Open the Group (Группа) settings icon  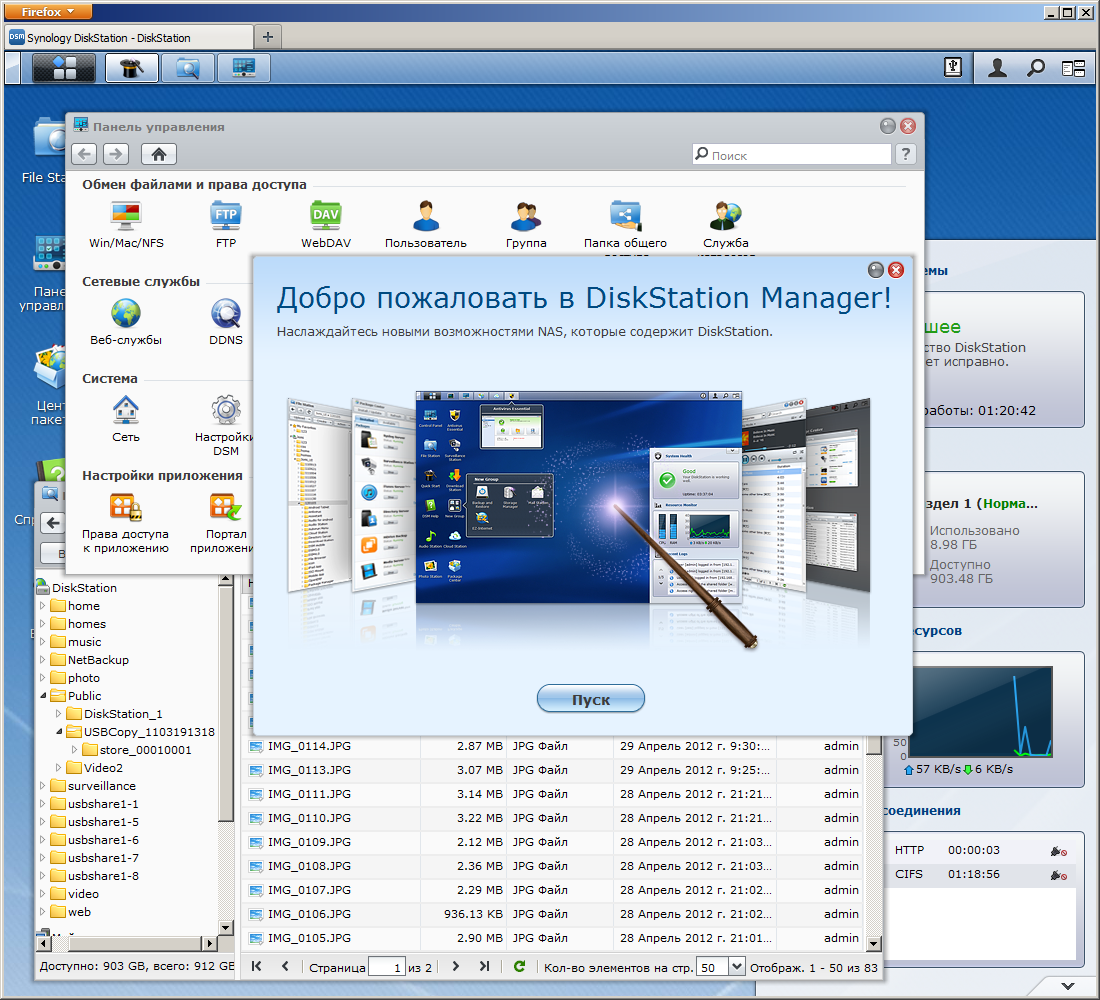pos(525,216)
